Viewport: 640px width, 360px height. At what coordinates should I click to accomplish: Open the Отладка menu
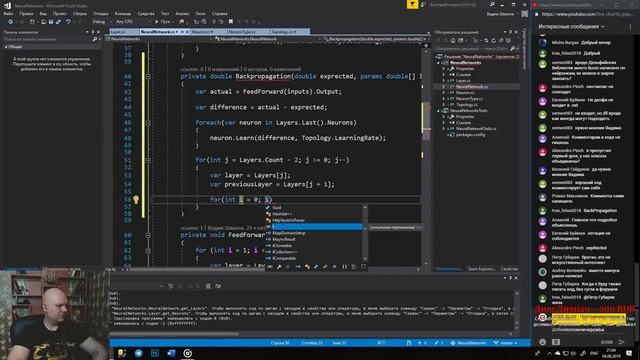click(100, 13)
